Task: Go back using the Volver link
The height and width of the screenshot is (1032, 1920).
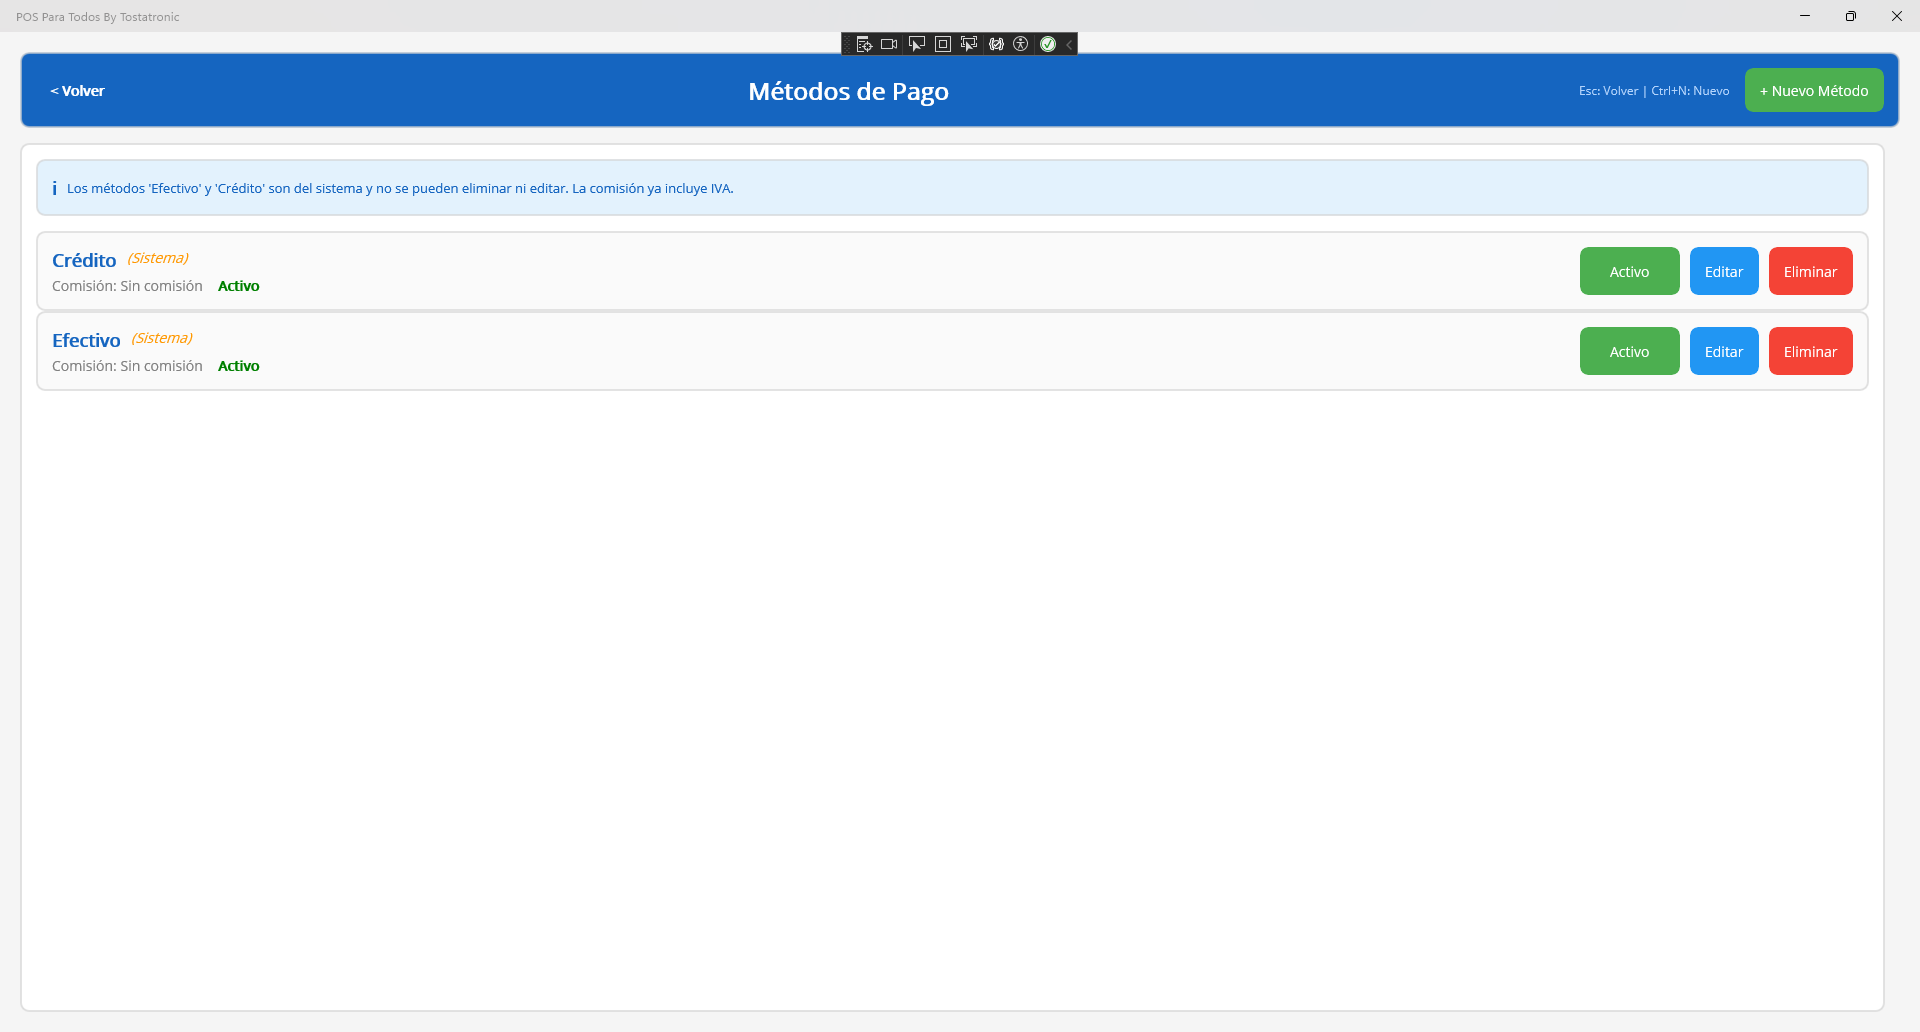Action: pos(77,91)
